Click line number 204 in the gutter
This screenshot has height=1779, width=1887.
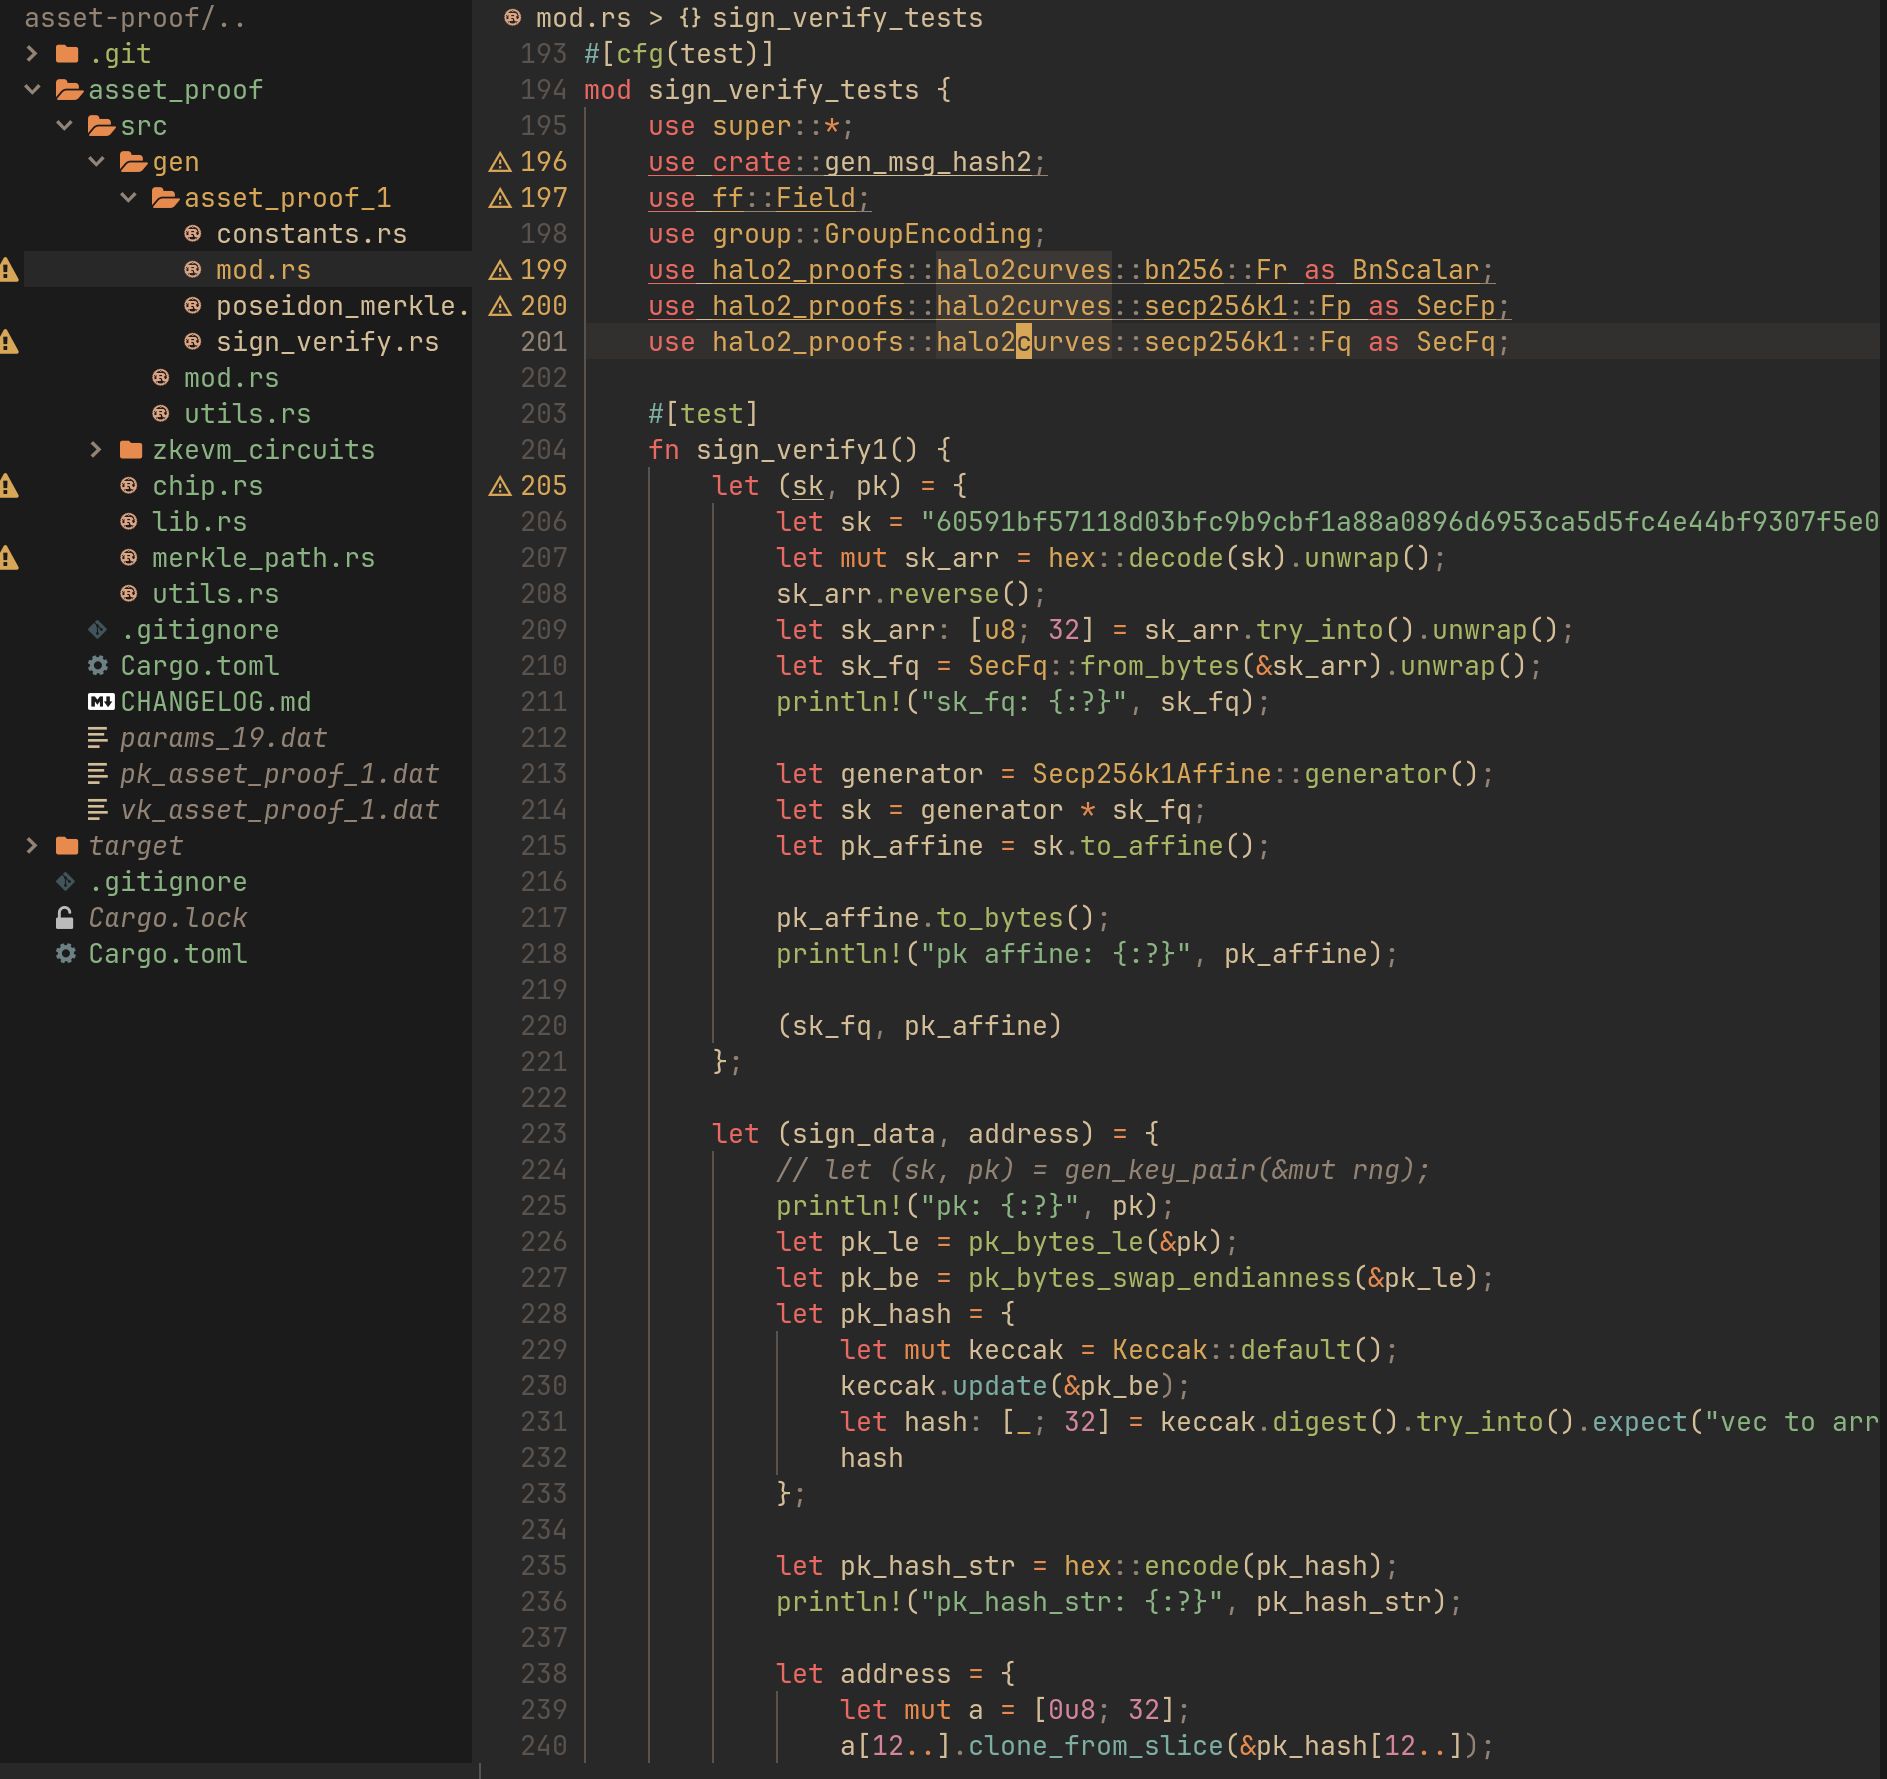click(x=543, y=450)
